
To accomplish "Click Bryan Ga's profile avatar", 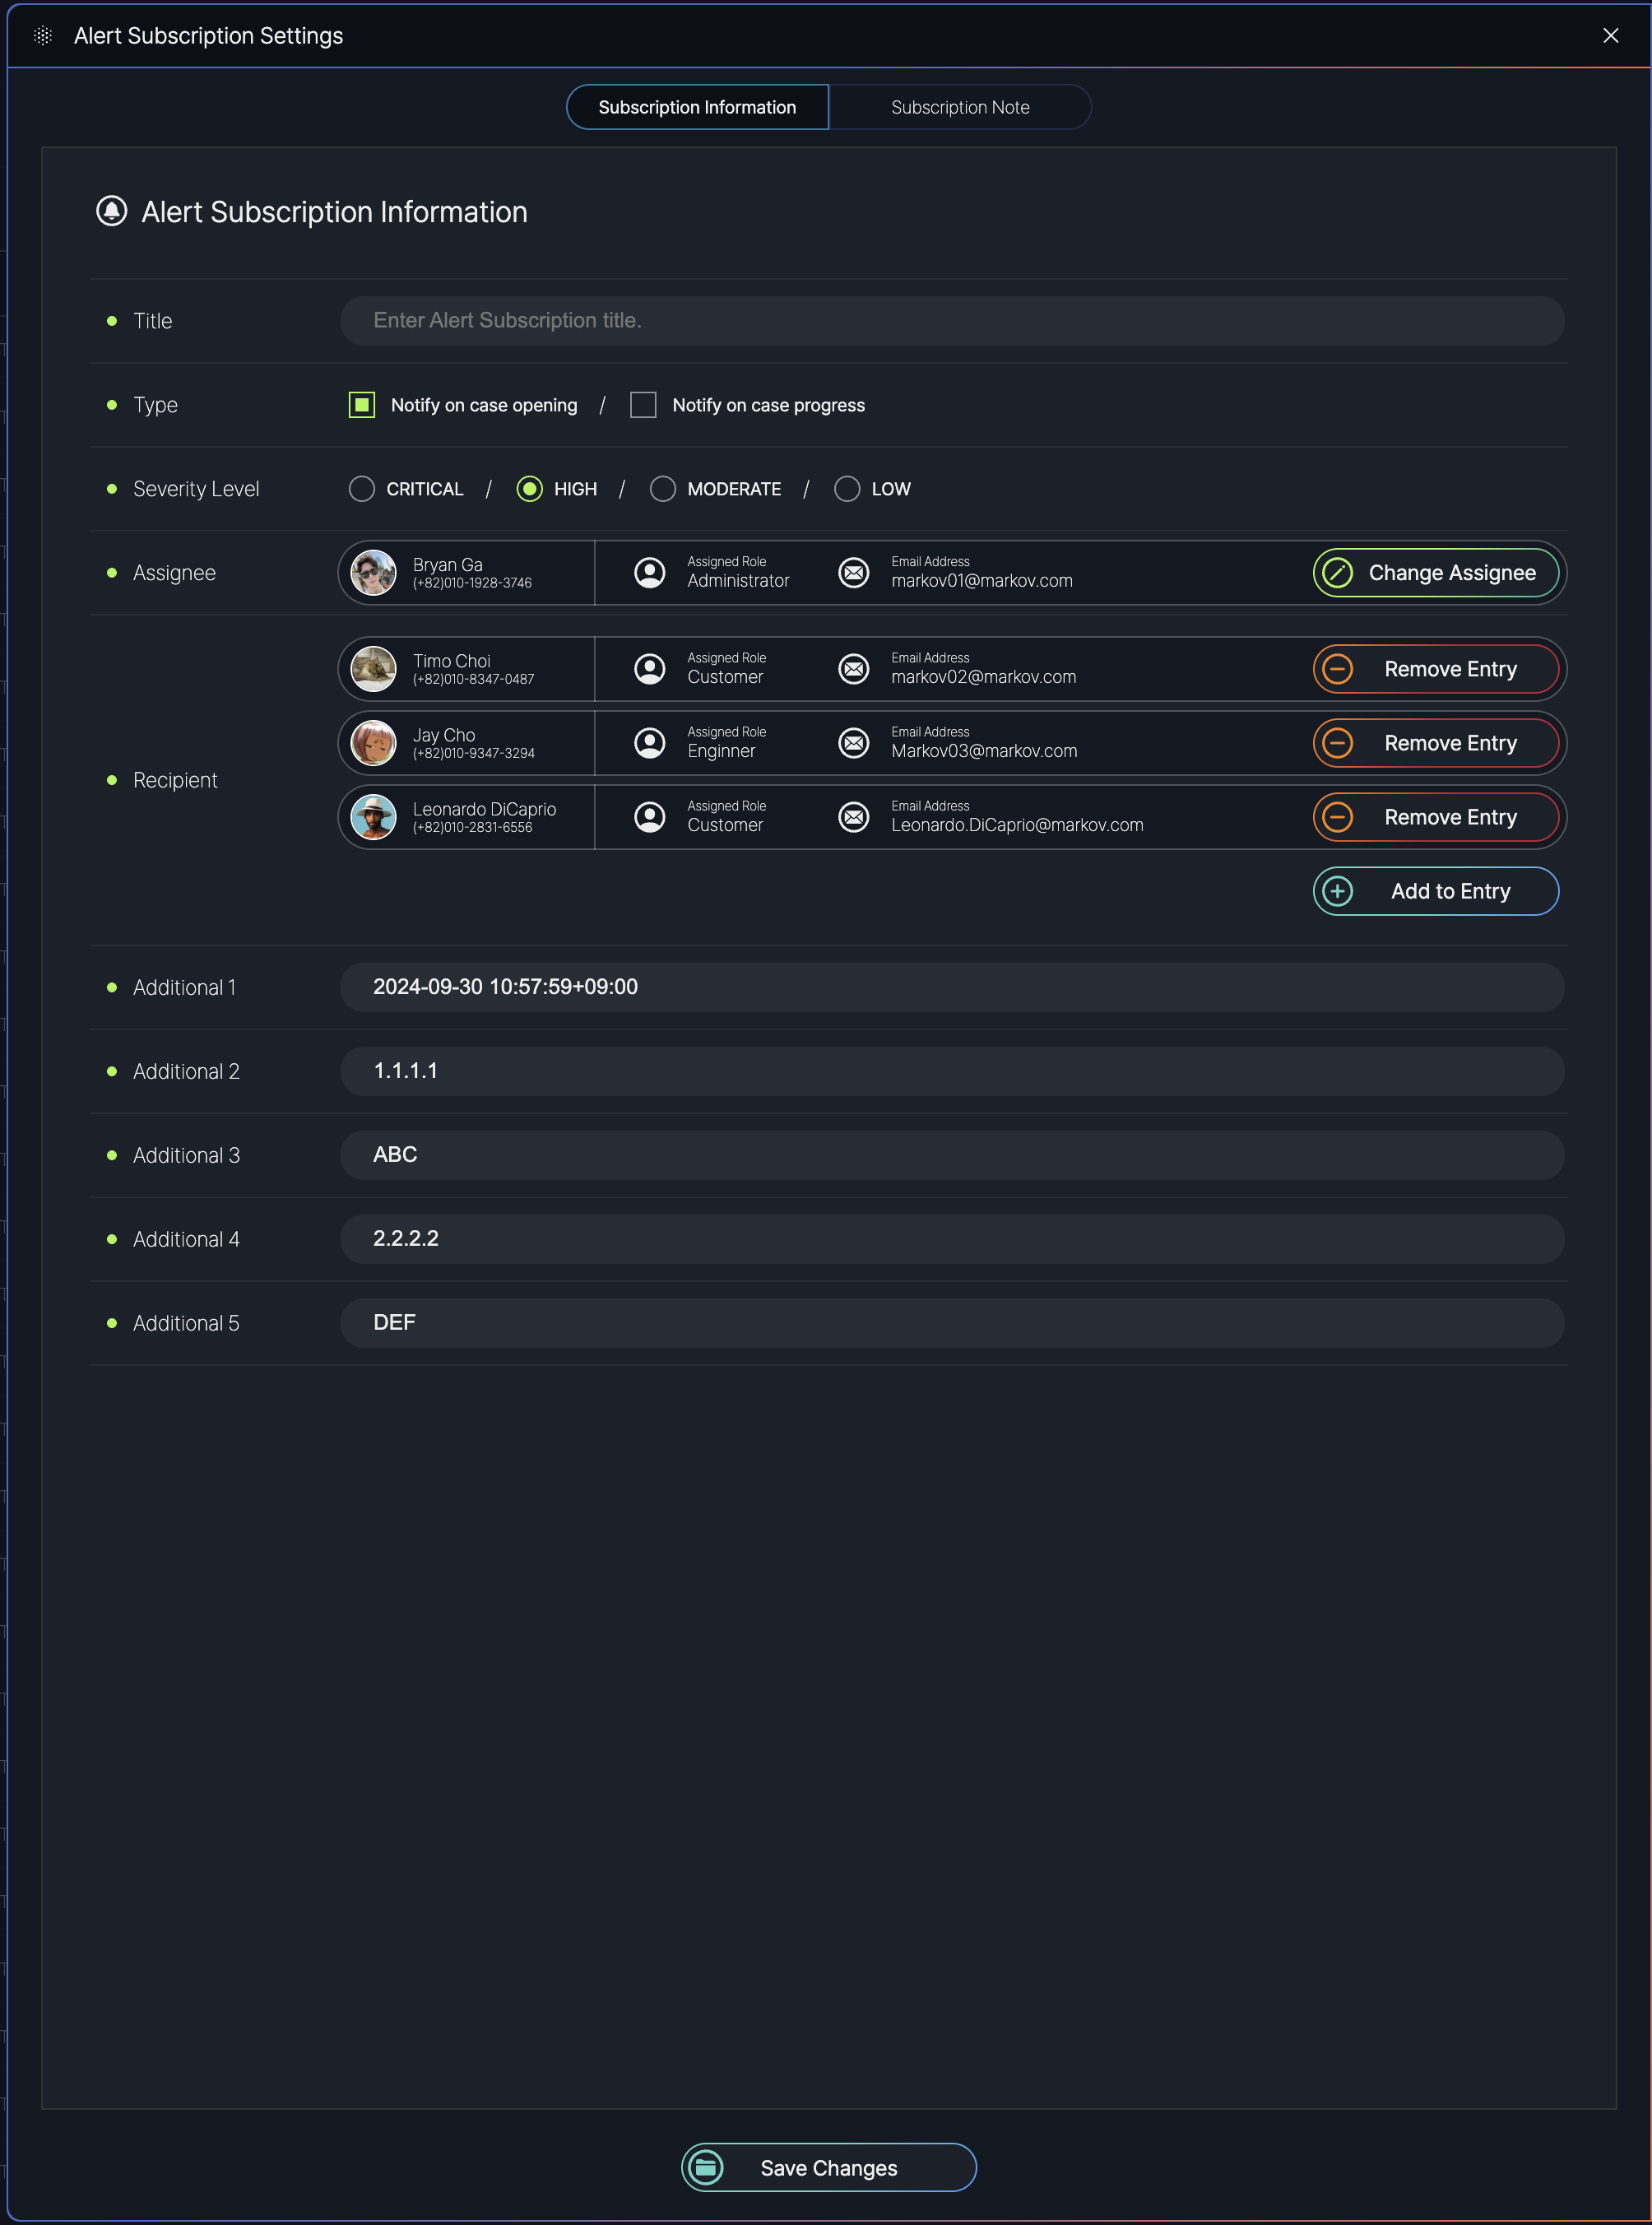I will [373, 573].
